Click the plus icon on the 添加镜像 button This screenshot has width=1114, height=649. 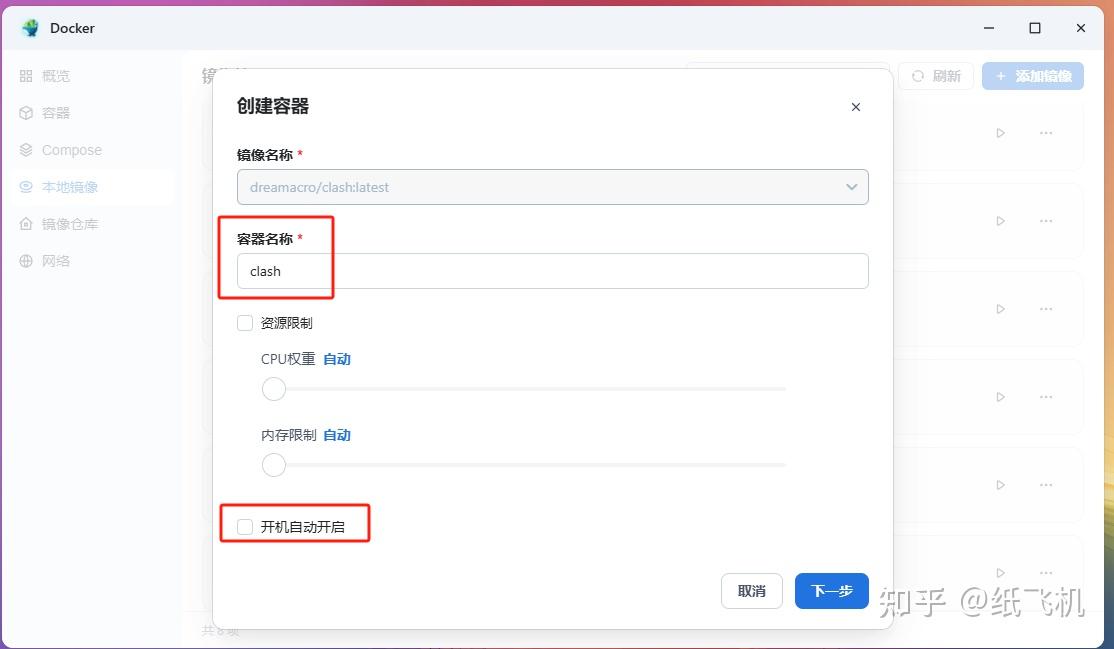(1003, 75)
